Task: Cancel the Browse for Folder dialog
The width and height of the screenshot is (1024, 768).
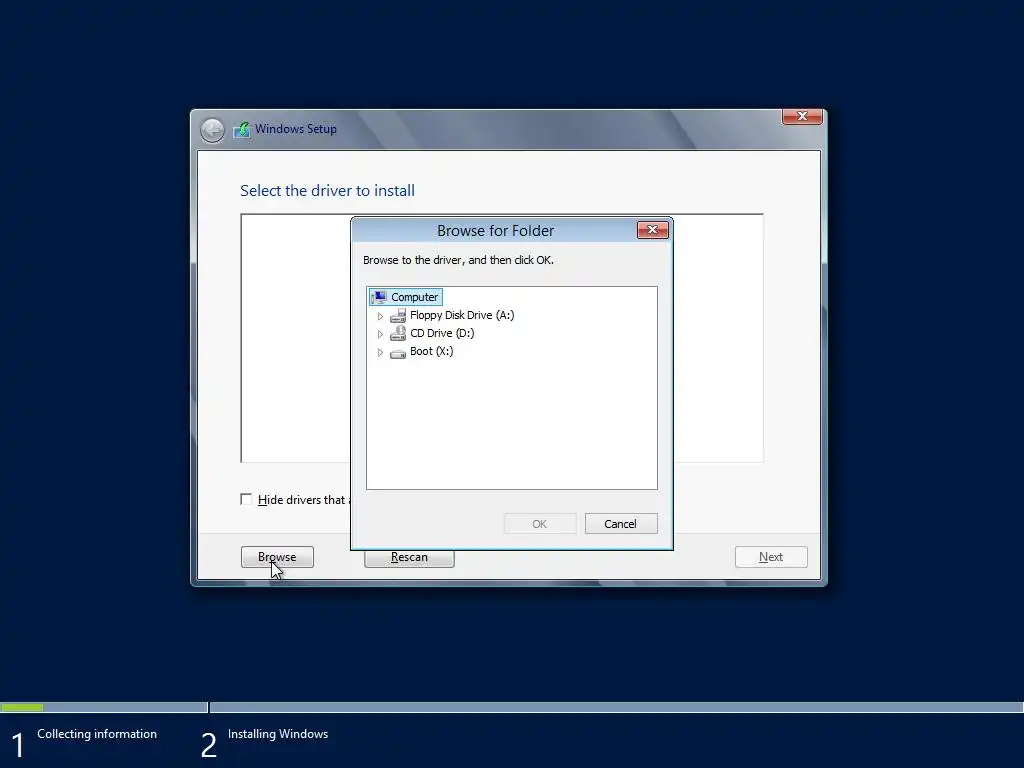Action: pyautogui.click(x=620, y=524)
